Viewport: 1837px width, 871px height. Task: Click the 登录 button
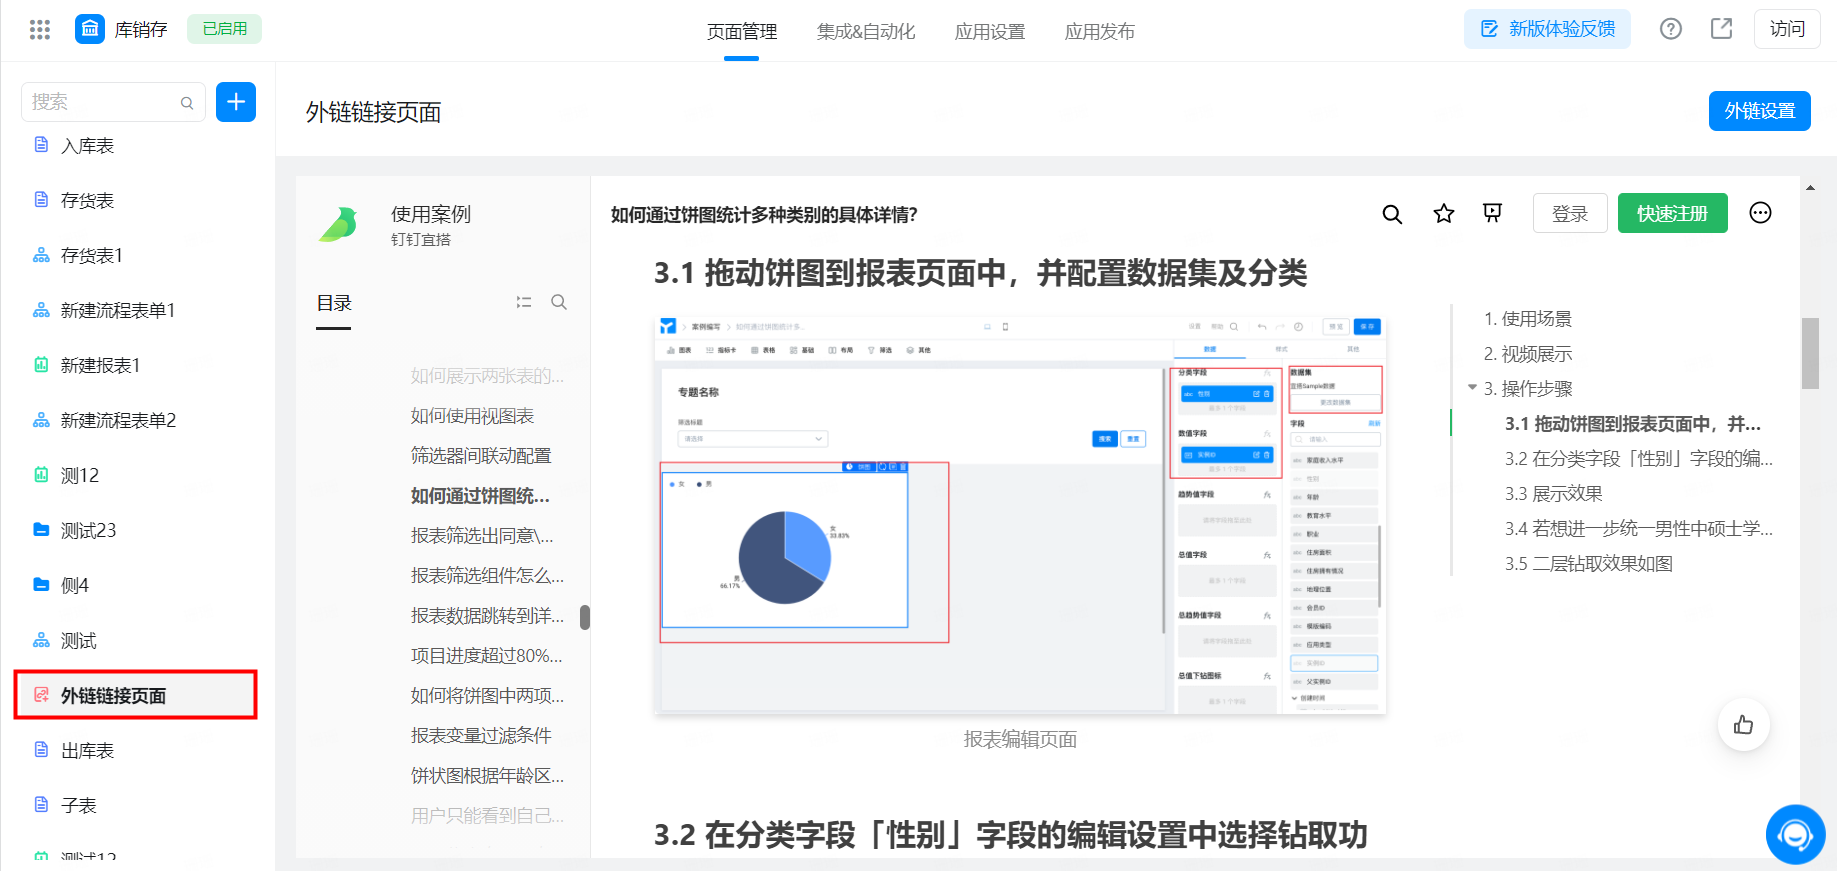pos(1570,213)
